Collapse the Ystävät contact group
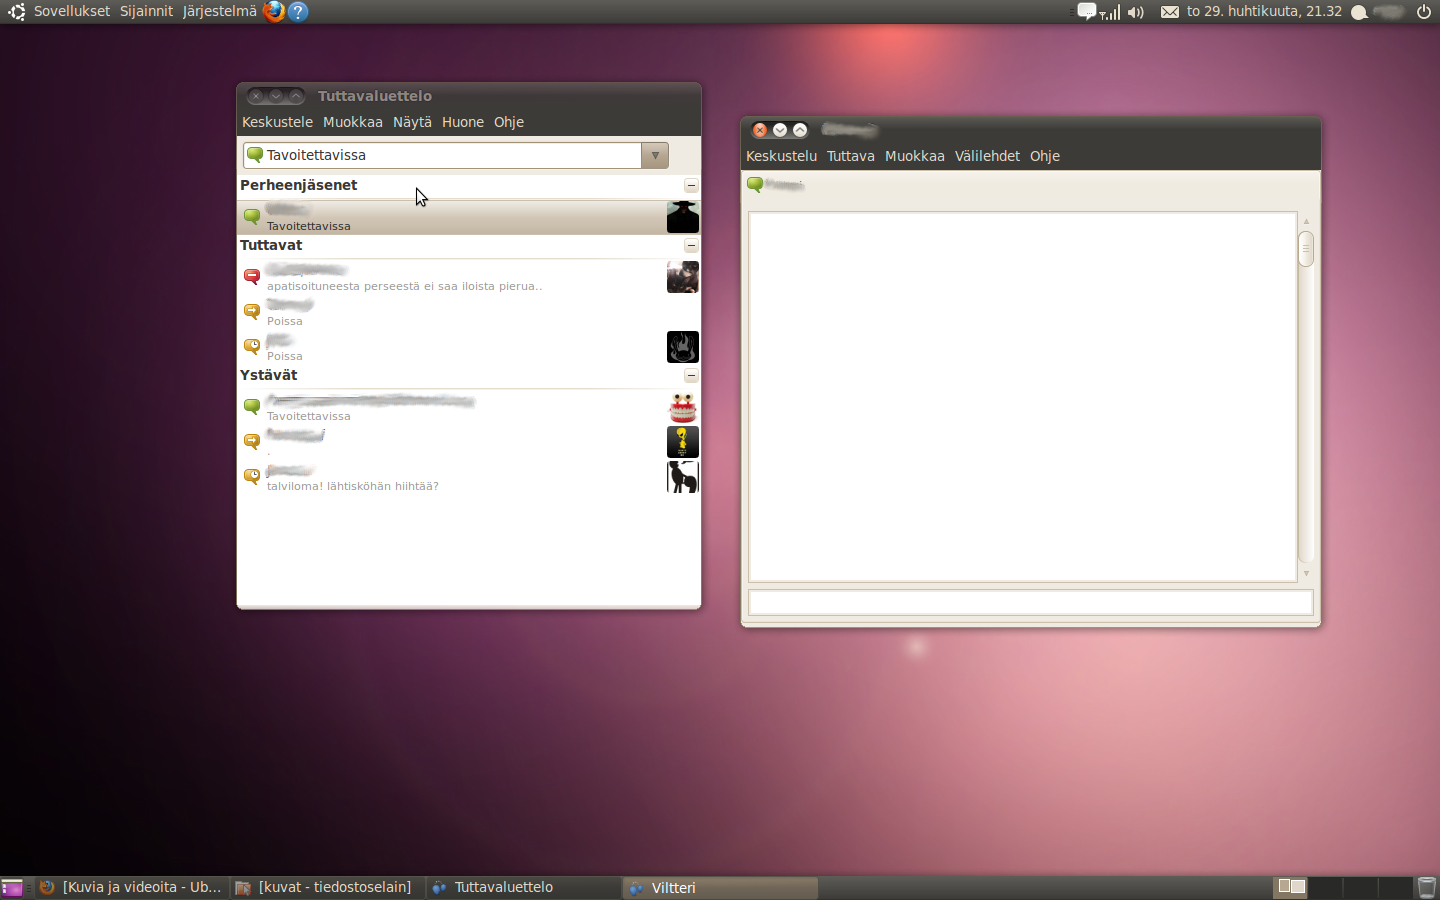The width and height of the screenshot is (1440, 900). (691, 376)
